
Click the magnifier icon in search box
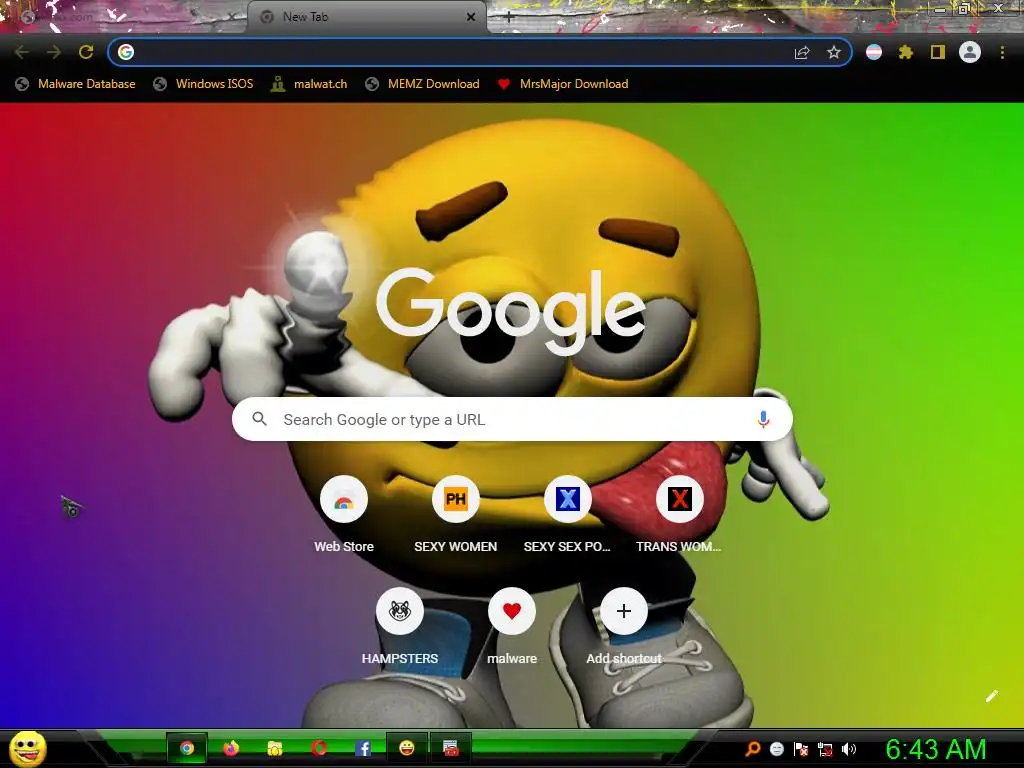tap(259, 419)
